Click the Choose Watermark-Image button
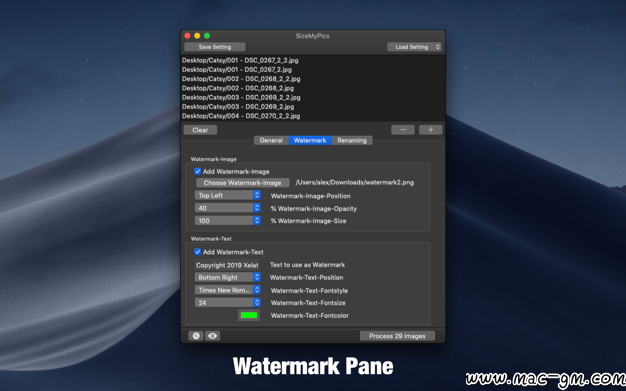Viewport: 626px width, 391px height. coord(242,183)
